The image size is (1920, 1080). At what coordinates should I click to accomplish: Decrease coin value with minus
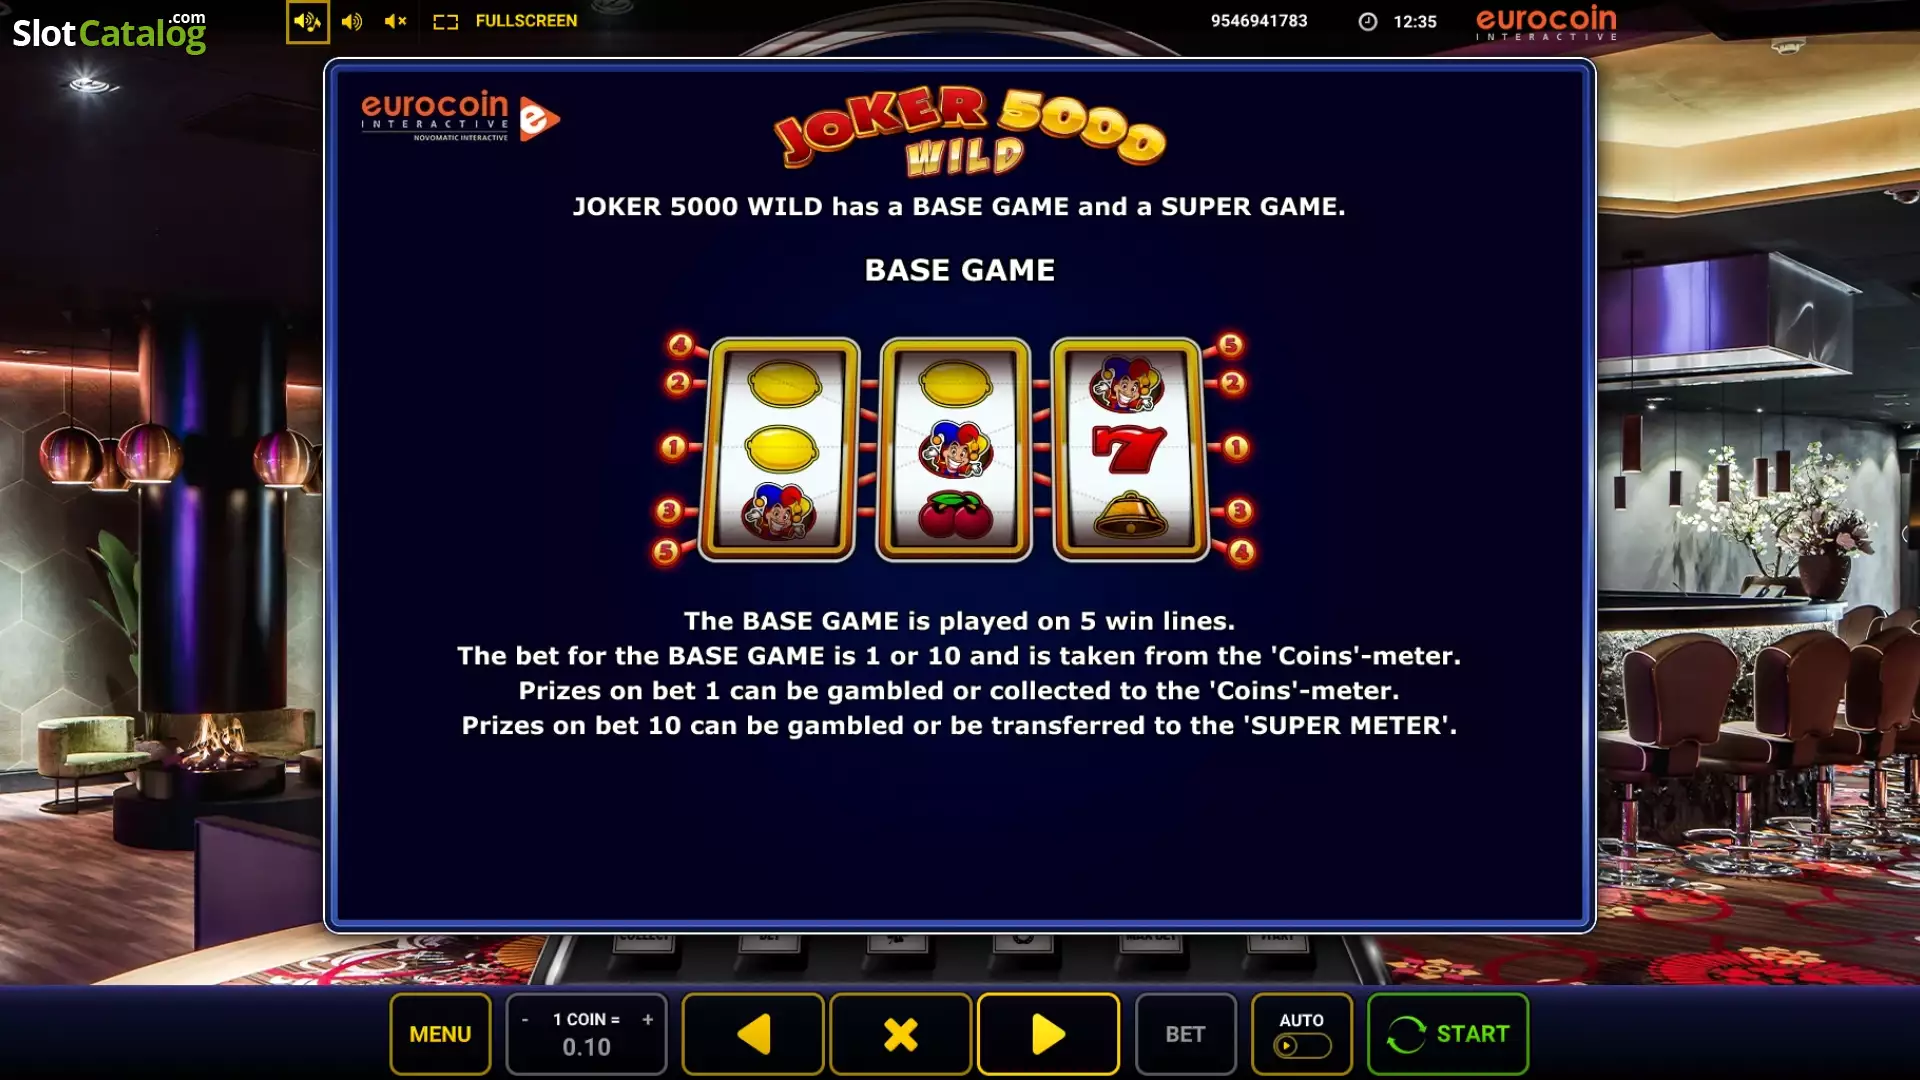[525, 1020]
